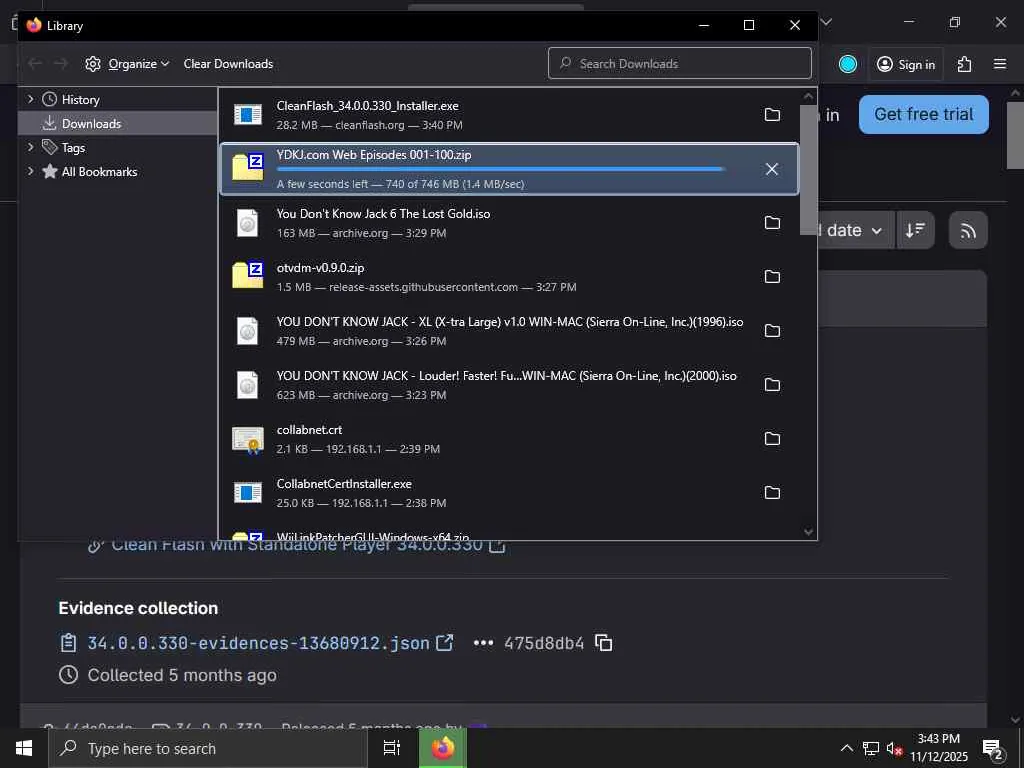Open the notification center icon
The image size is (1024, 768).
[x=992, y=749]
